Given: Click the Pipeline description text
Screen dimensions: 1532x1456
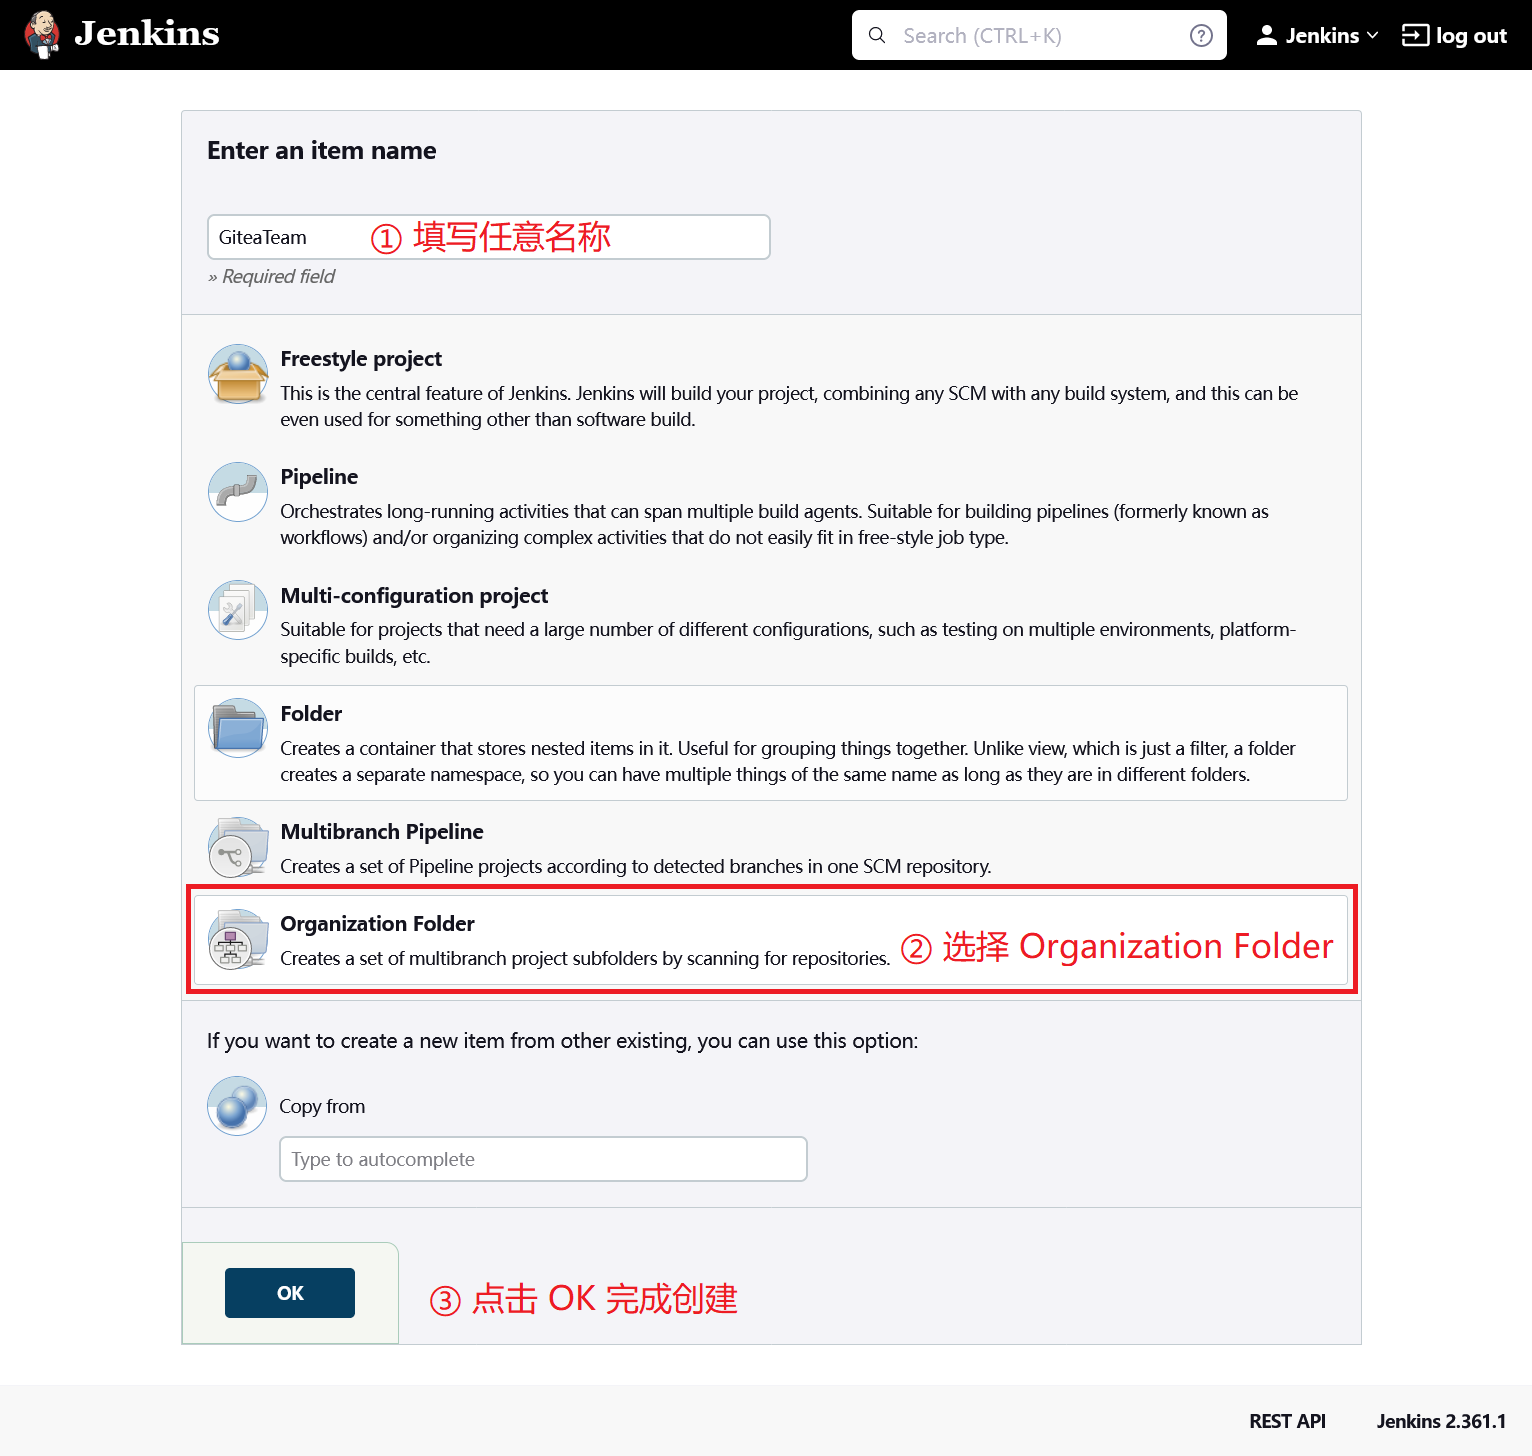Looking at the screenshot, I should pyautogui.click(x=774, y=525).
